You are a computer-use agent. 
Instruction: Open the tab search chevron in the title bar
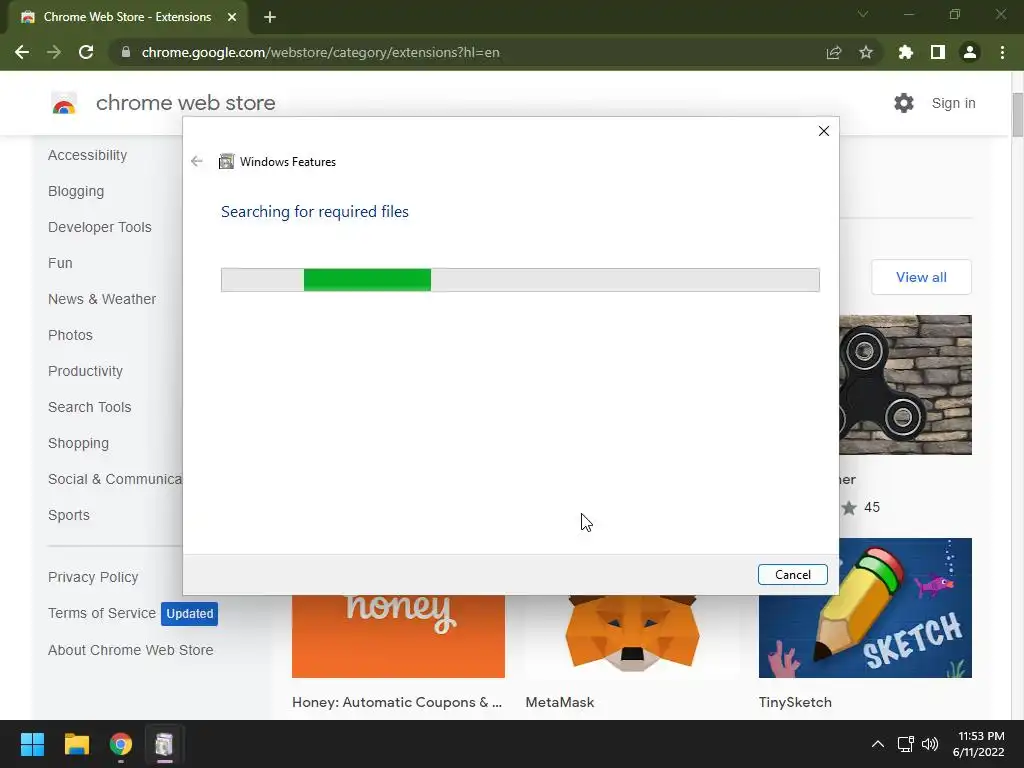click(863, 14)
